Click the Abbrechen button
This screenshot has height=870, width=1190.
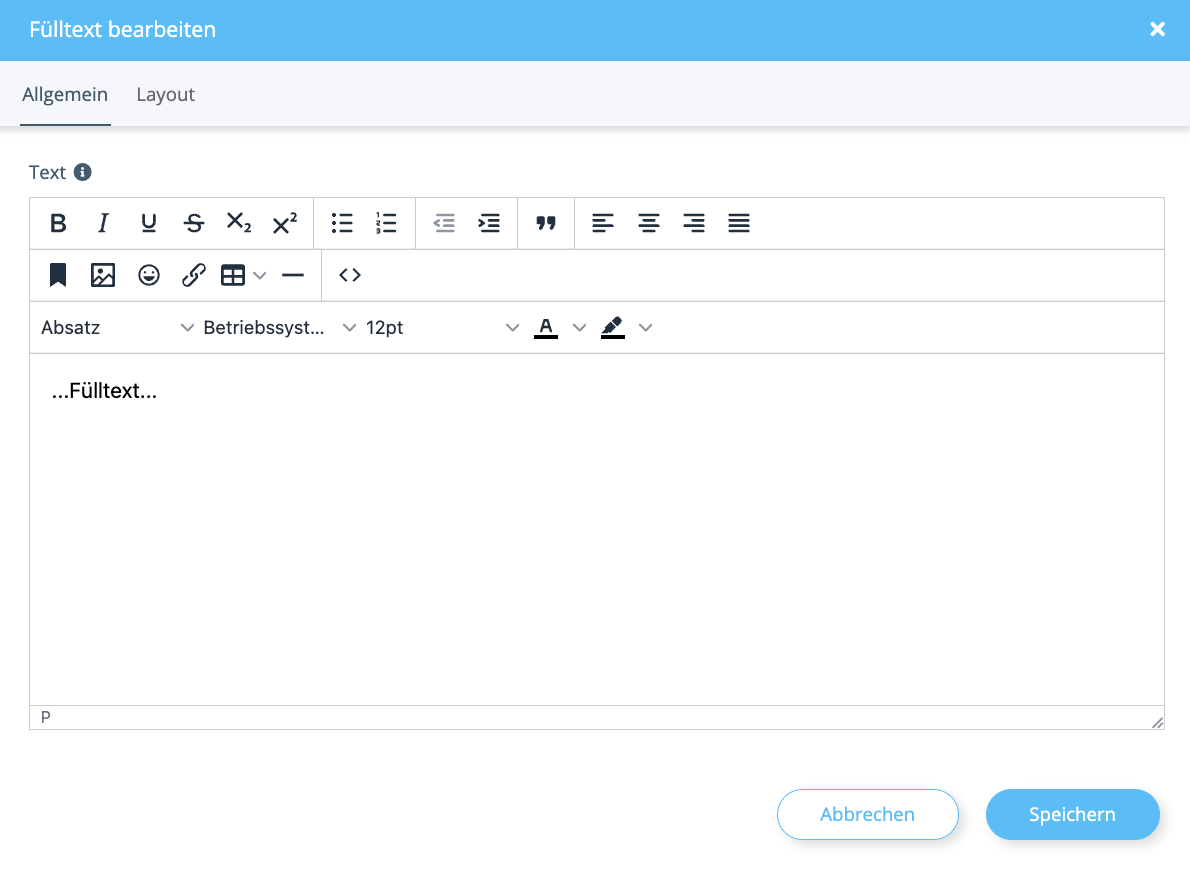pyautogui.click(x=867, y=815)
